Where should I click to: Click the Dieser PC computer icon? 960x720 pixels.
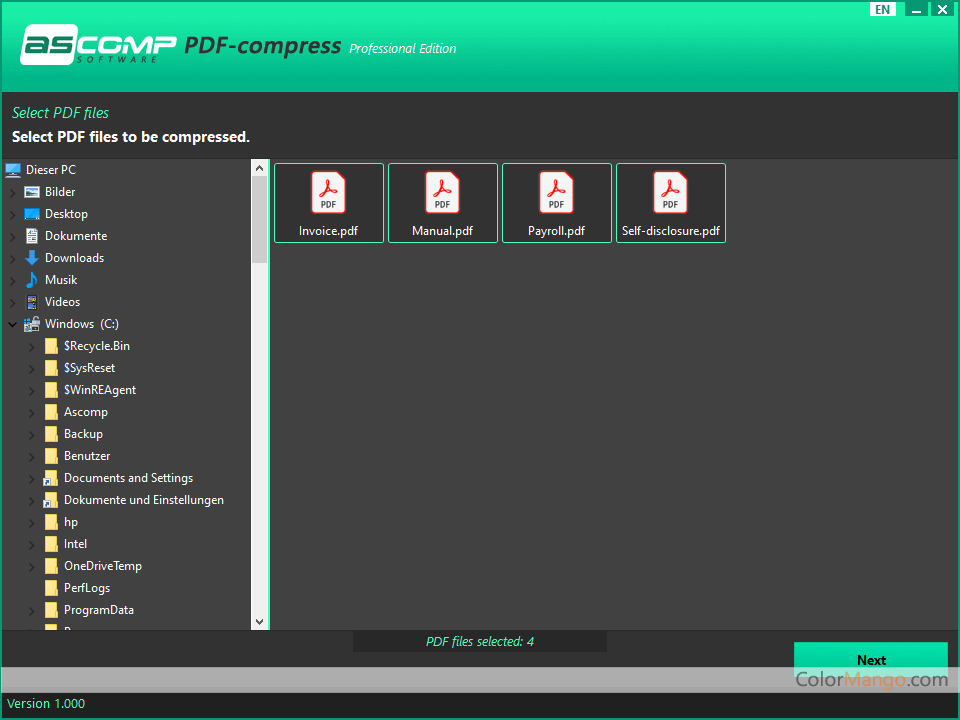click(13, 170)
